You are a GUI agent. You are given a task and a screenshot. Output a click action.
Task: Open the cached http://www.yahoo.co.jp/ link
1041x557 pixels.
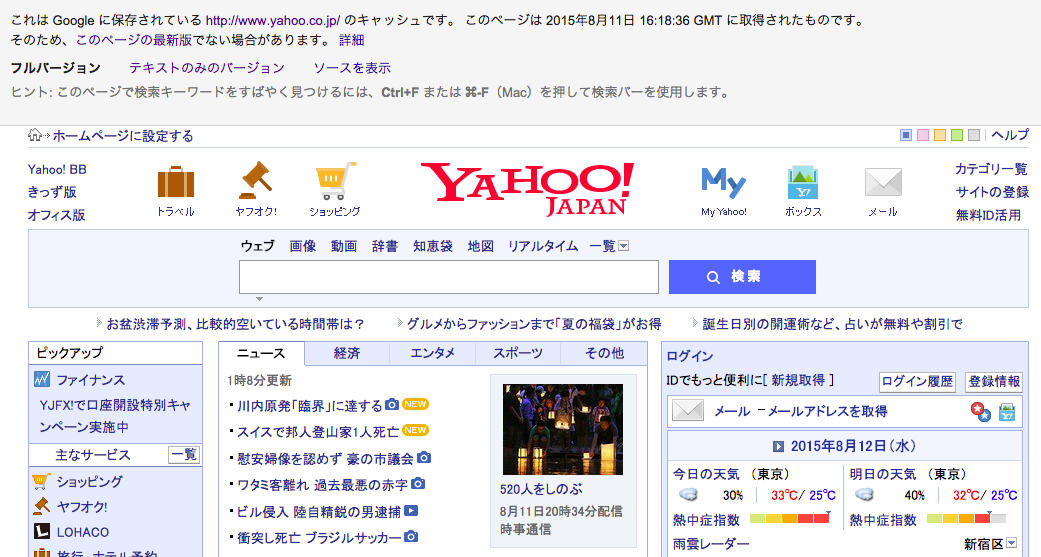pyautogui.click(x=273, y=21)
